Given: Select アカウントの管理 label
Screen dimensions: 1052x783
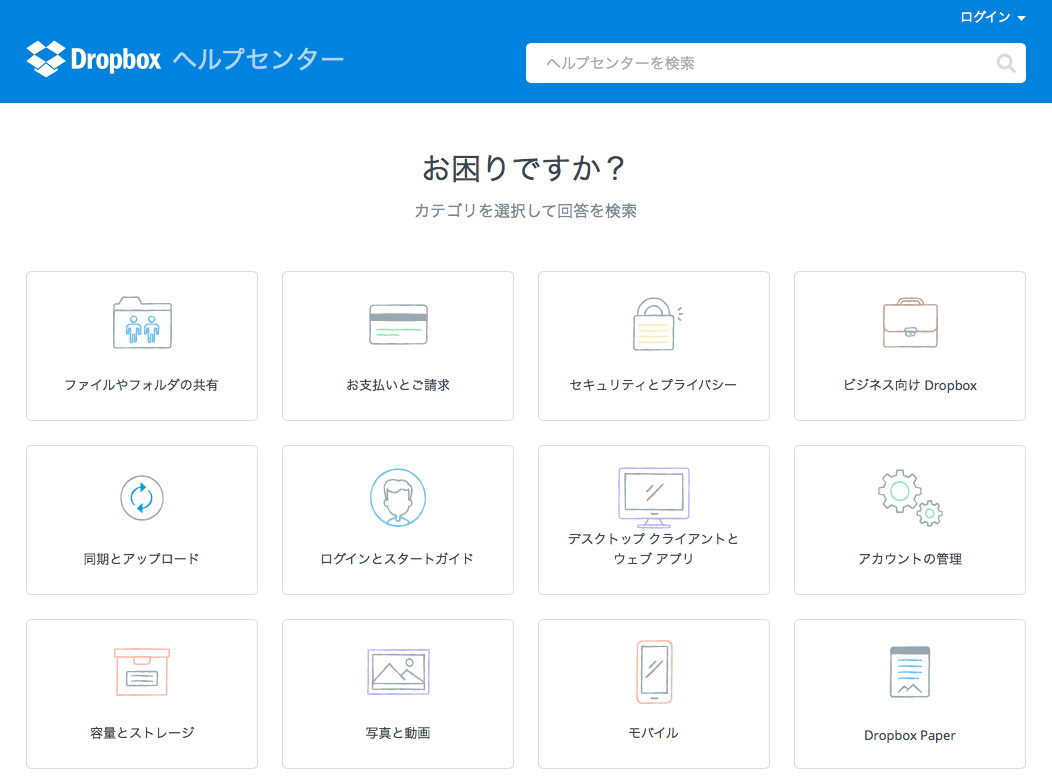Looking at the screenshot, I should [910, 559].
